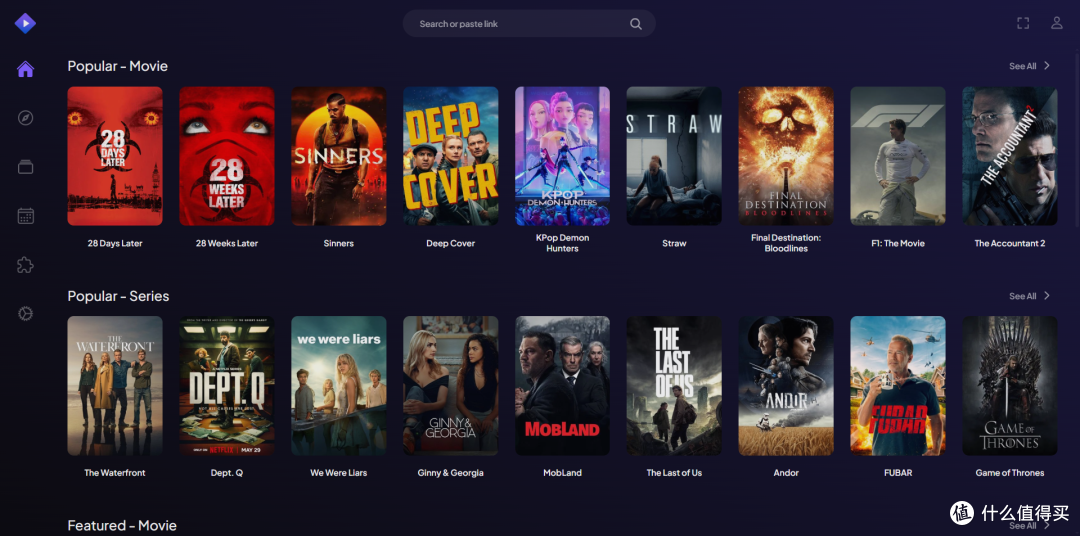Click the 'F1: The Movie' title text
The image size is (1080, 536).
tap(897, 243)
